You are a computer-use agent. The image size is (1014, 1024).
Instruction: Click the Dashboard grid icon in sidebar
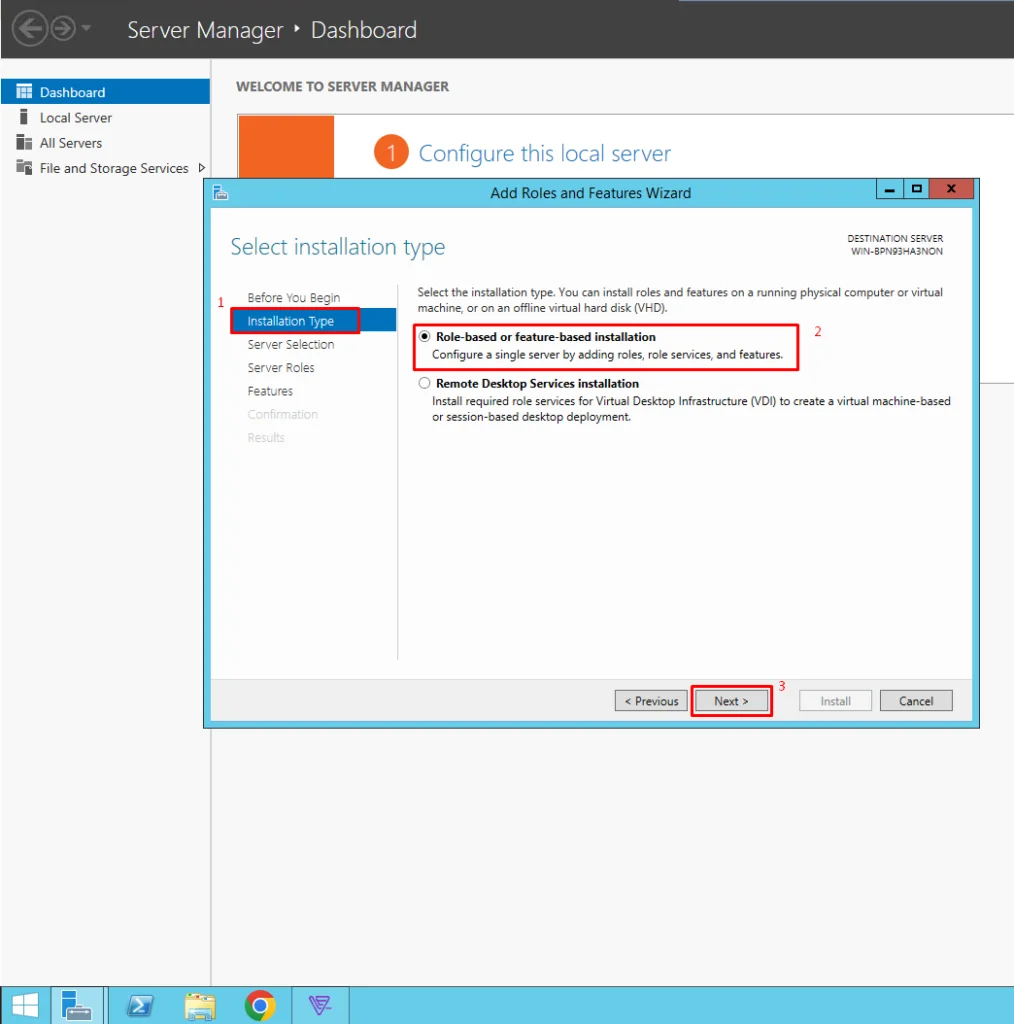click(x=24, y=91)
